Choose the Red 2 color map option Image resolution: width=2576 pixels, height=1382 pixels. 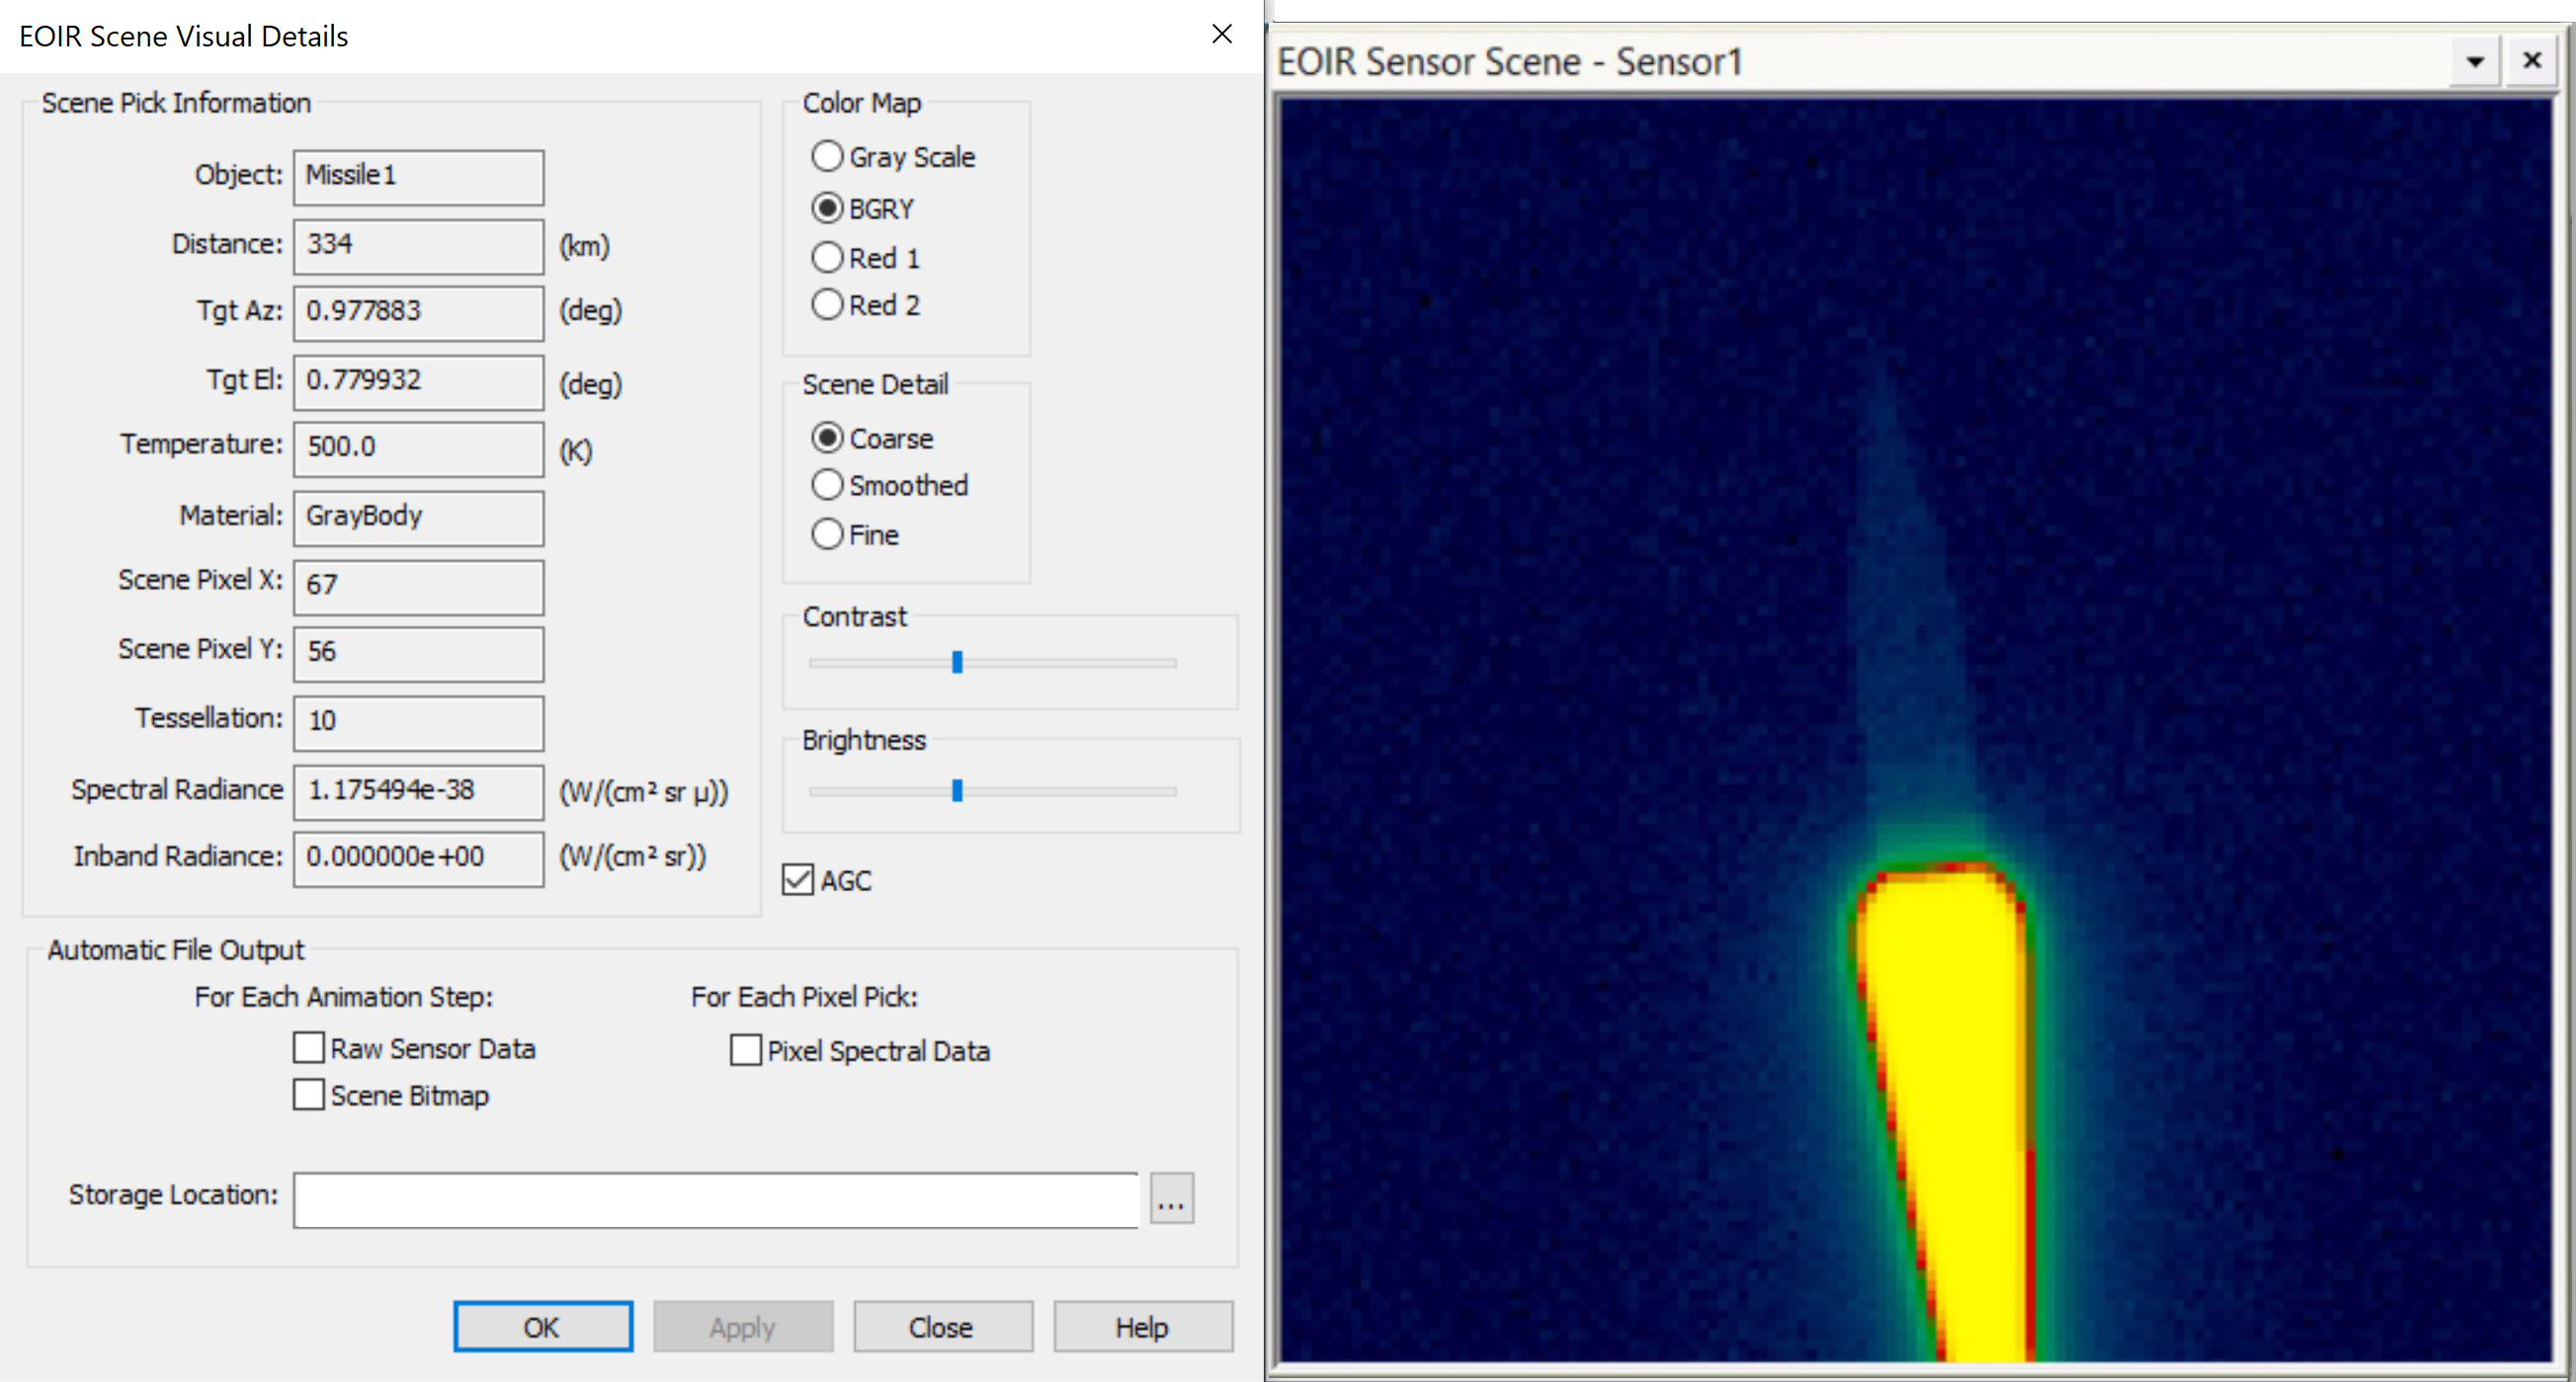click(827, 304)
